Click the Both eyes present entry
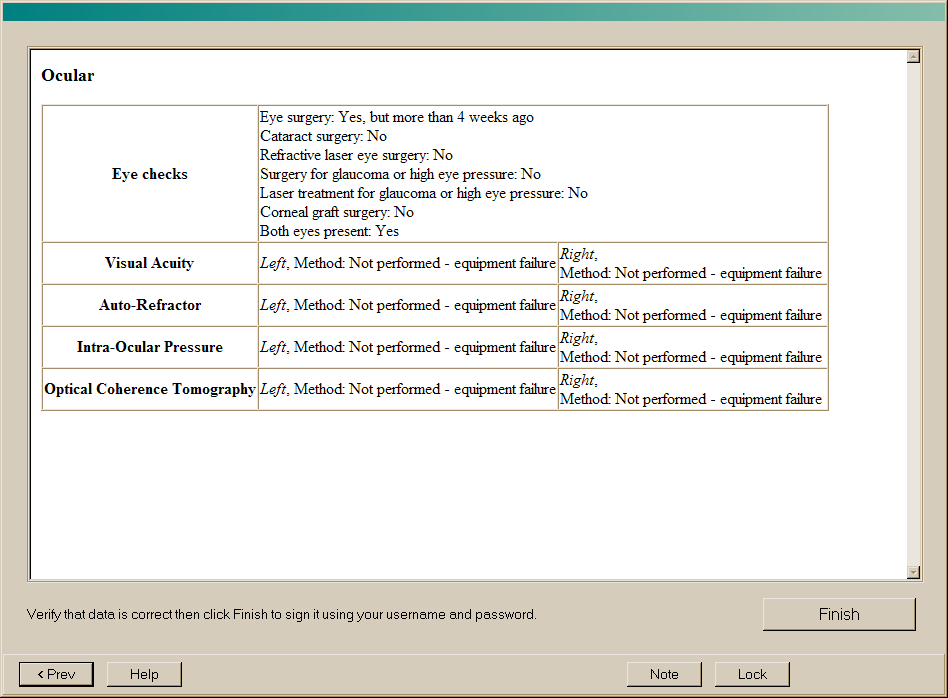Image resolution: width=948 pixels, height=698 pixels. (x=329, y=231)
